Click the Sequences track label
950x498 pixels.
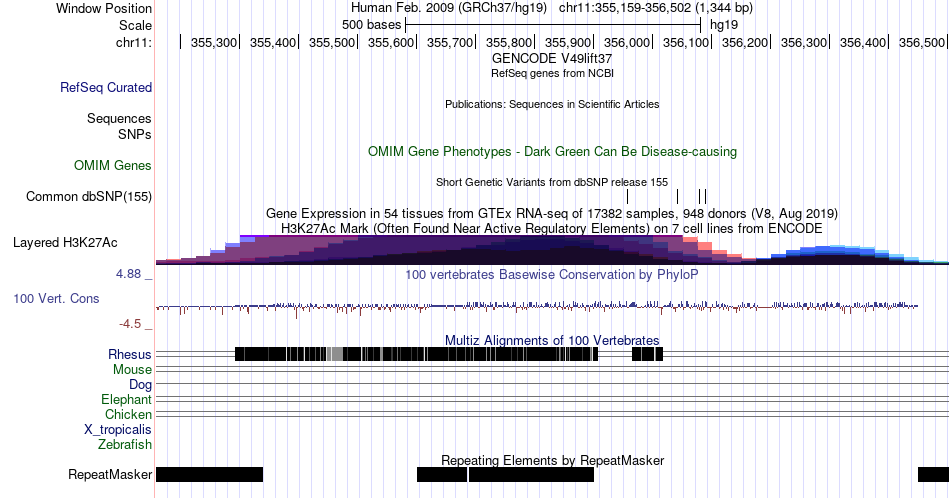tap(119, 118)
